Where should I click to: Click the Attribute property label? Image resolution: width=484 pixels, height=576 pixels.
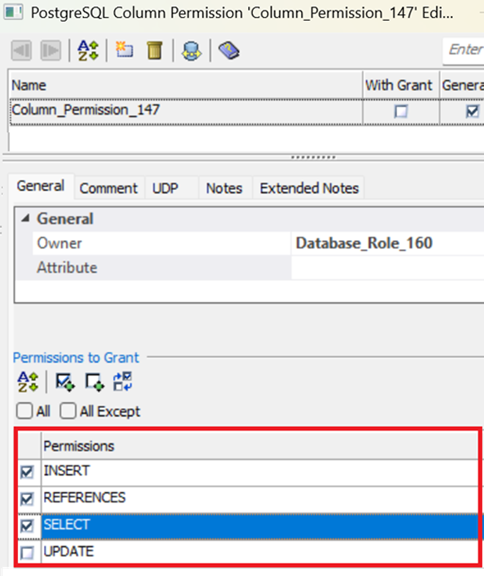67,267
